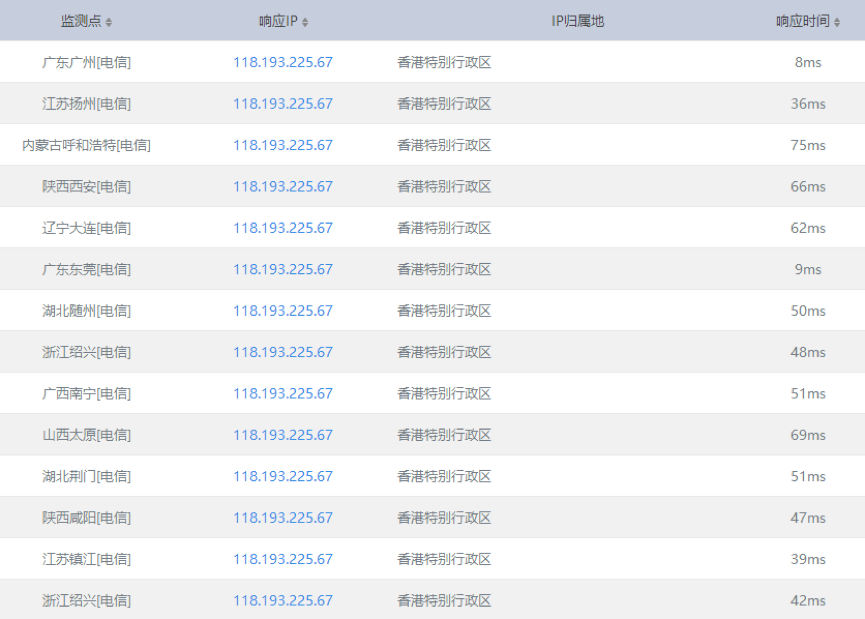
Task: Click the 江苏镇江[电信] cell
Action: pyautogui.click(x=87, y=559)
